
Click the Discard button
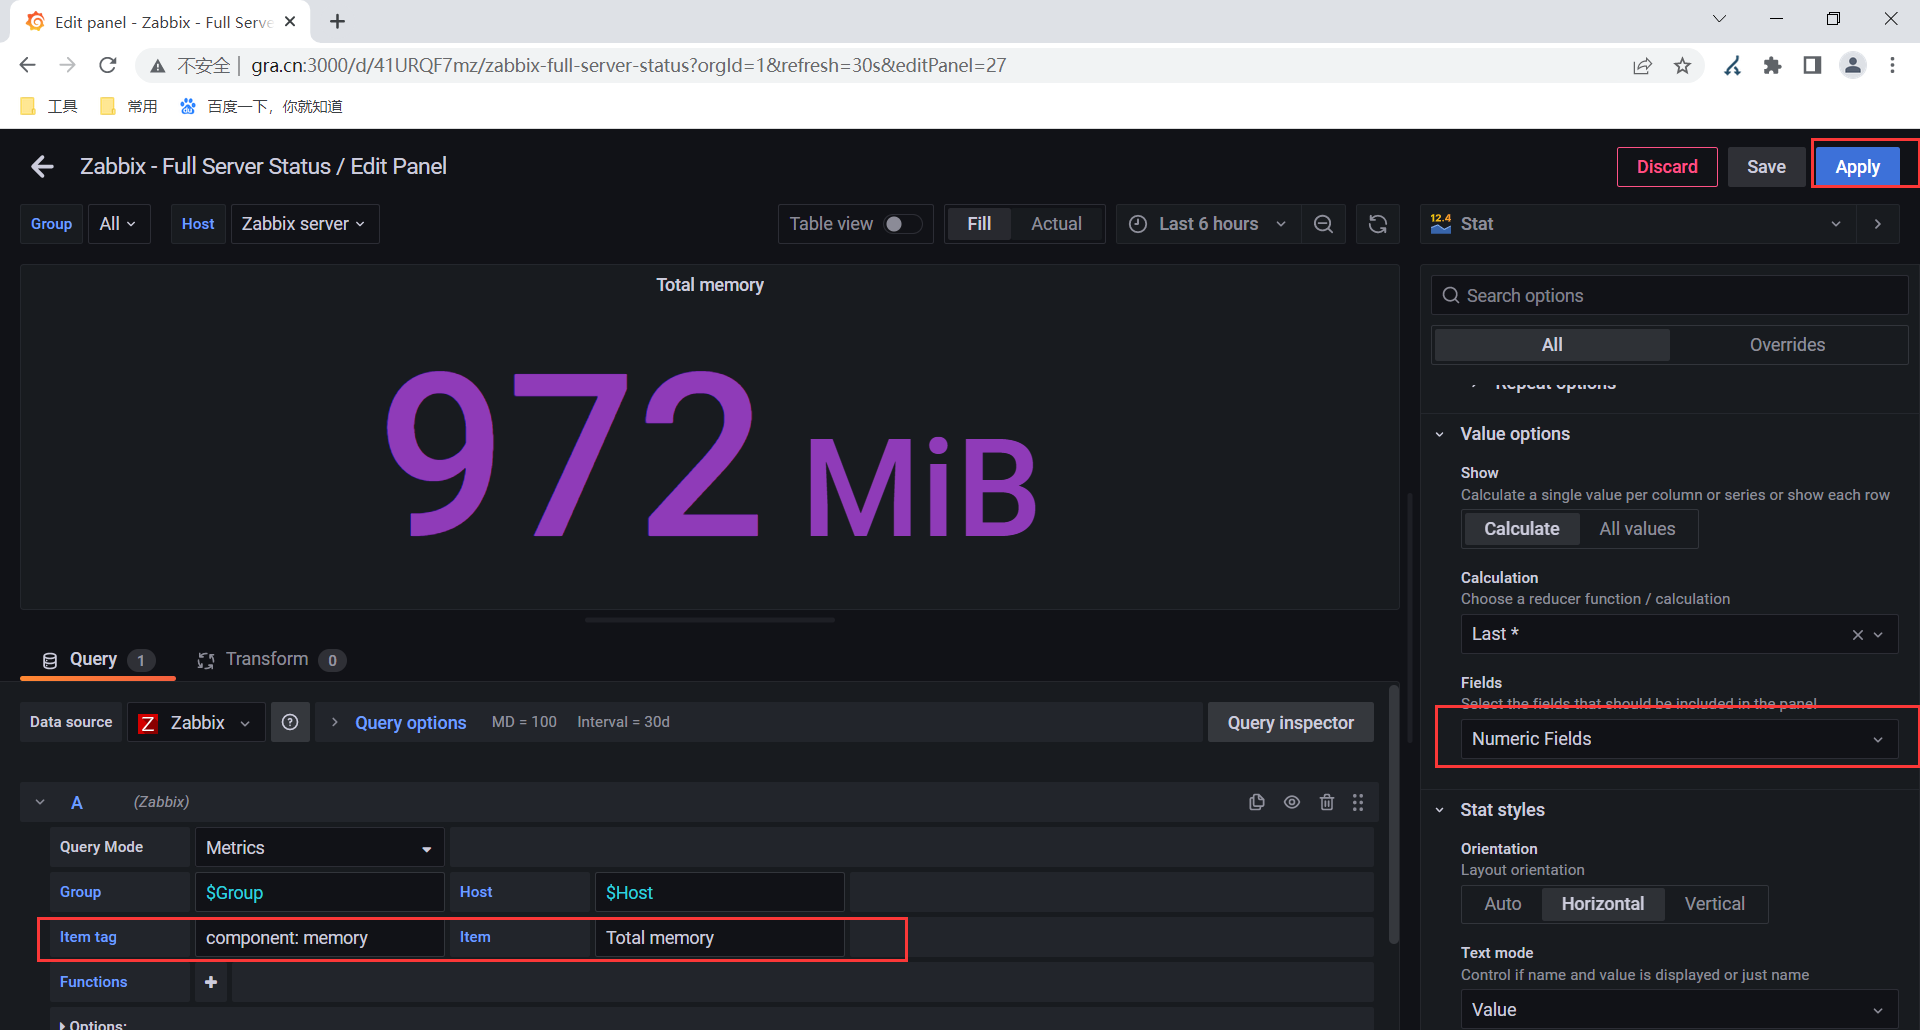tap(1667, 167)
